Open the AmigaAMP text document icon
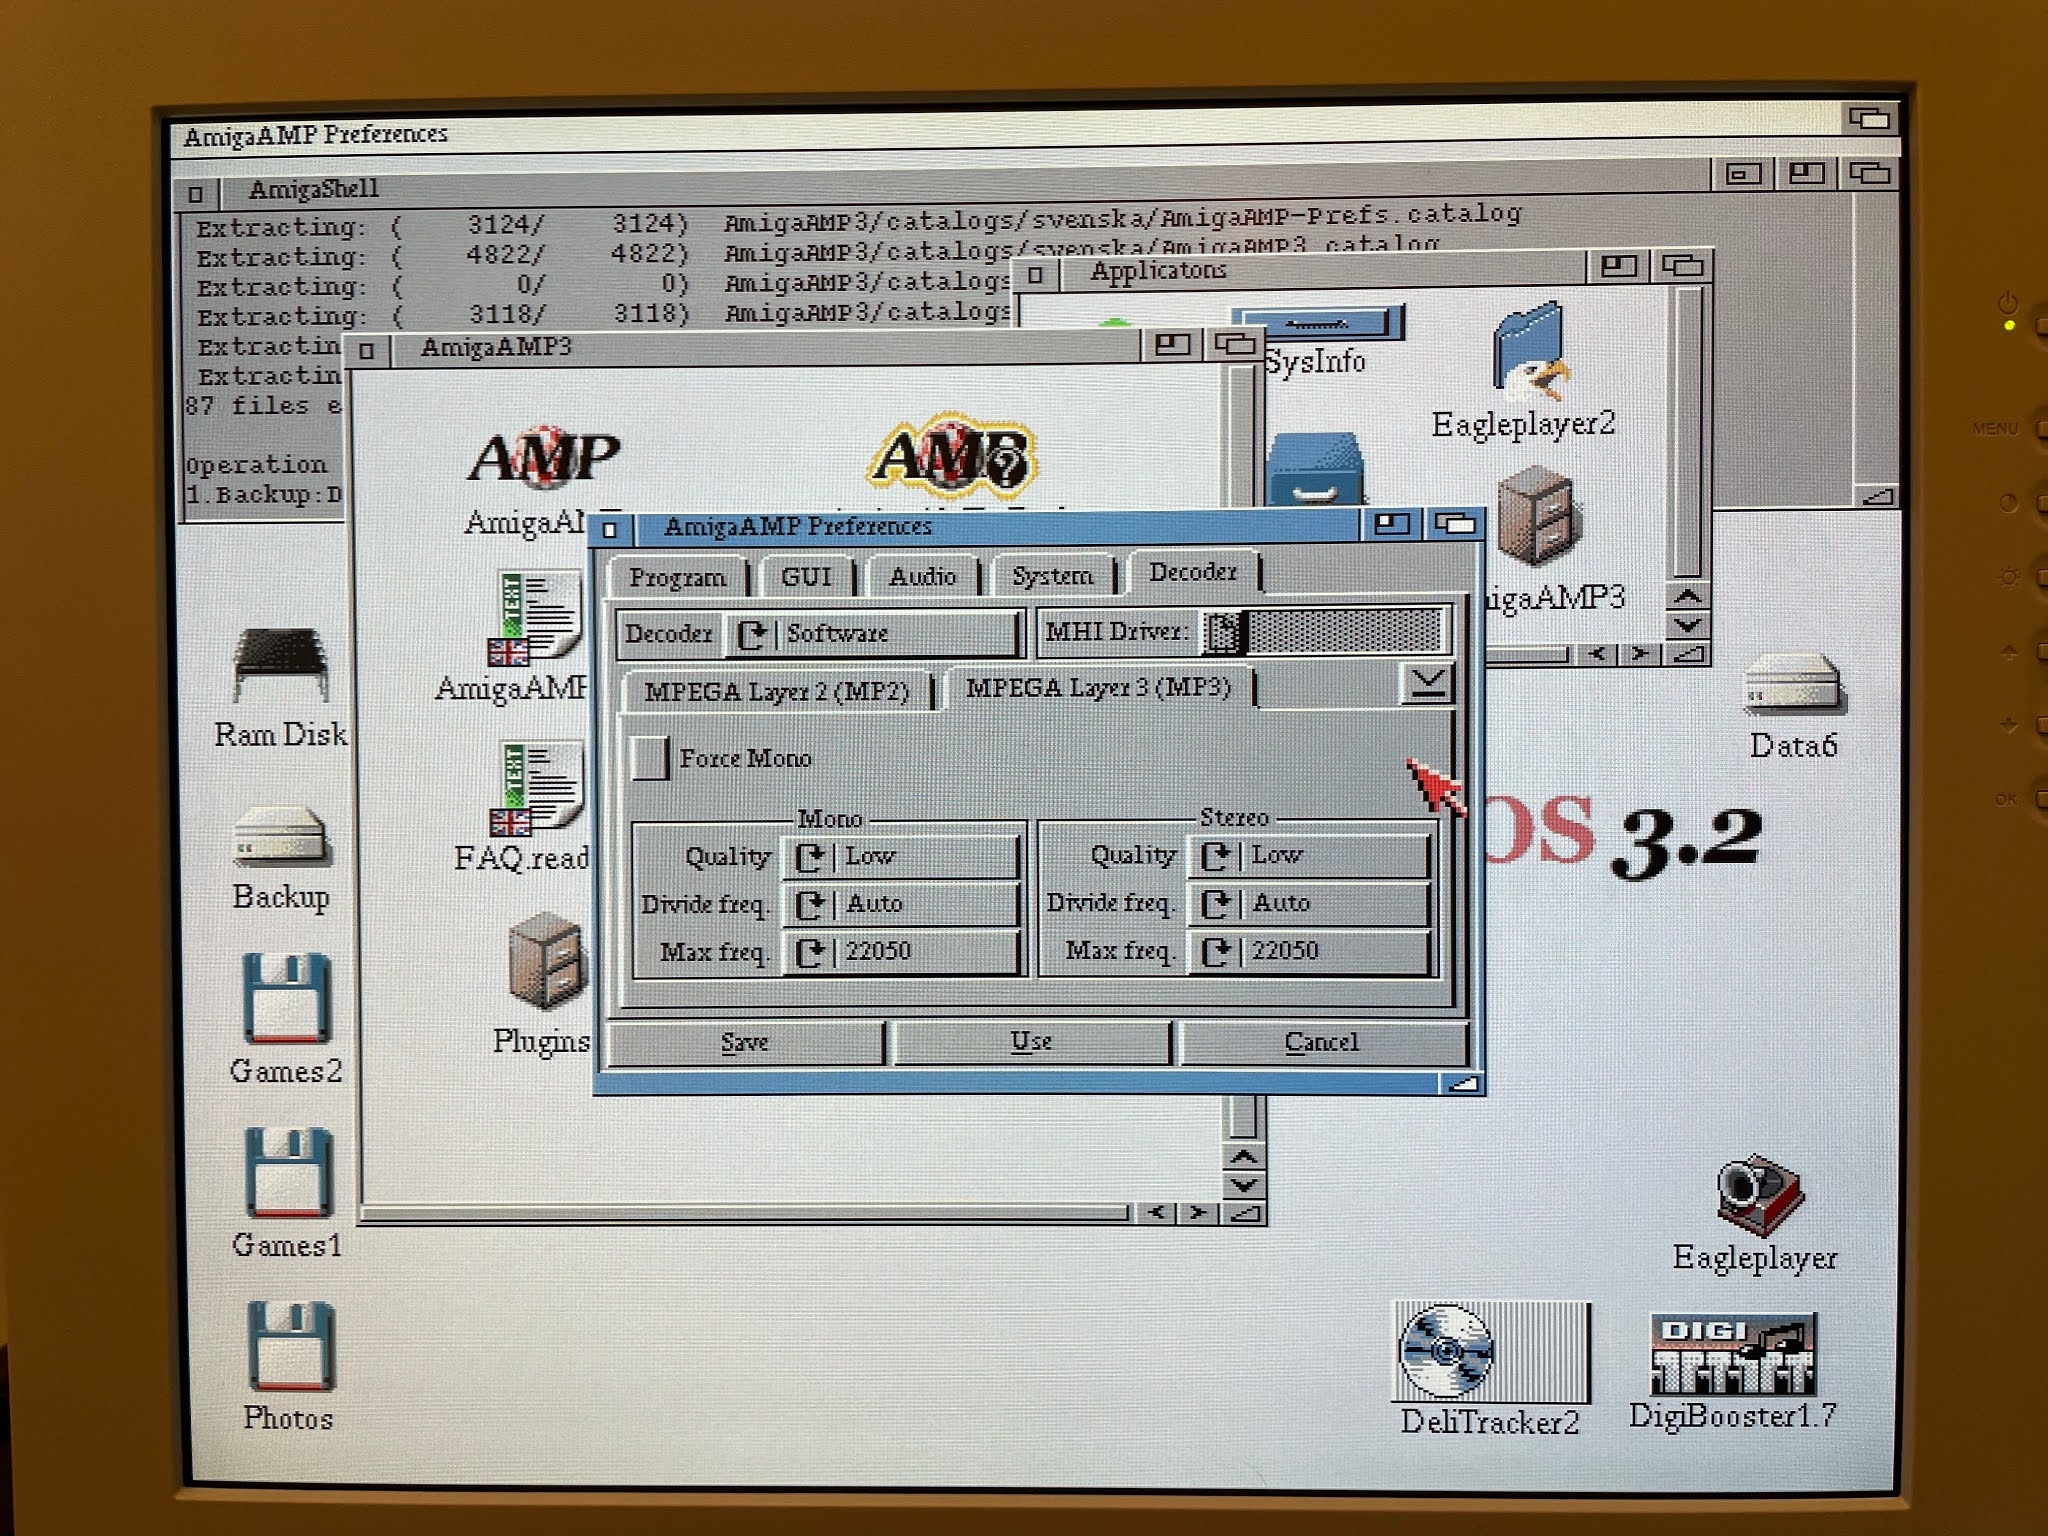 coord(536,619)
